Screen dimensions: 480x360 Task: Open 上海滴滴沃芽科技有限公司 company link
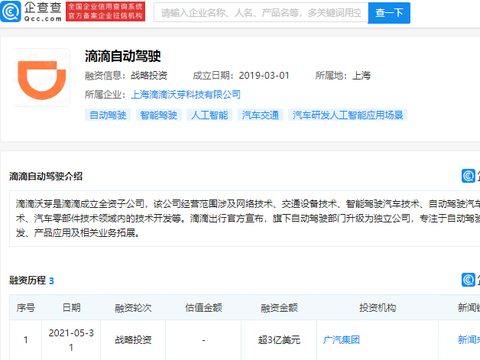point(186,95)
